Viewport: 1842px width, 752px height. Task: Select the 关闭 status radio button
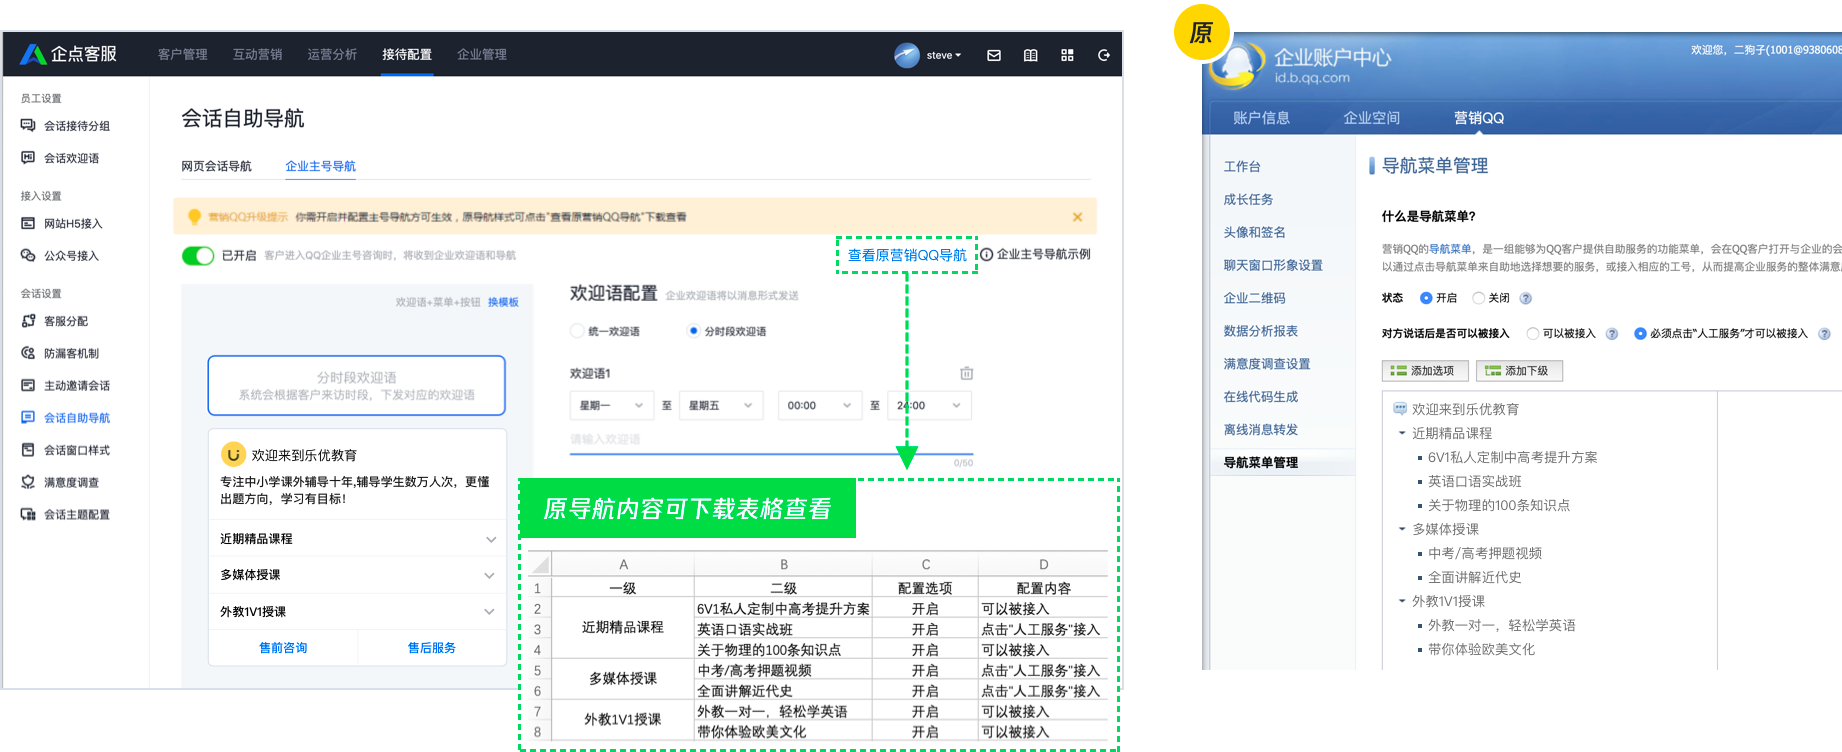point(1478,298)
